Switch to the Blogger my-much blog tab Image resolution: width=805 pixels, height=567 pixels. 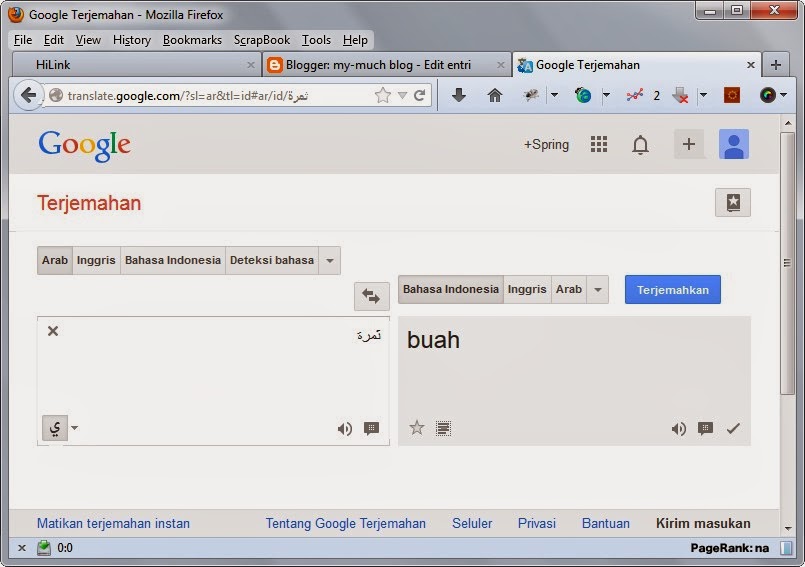tap(386, 65)
